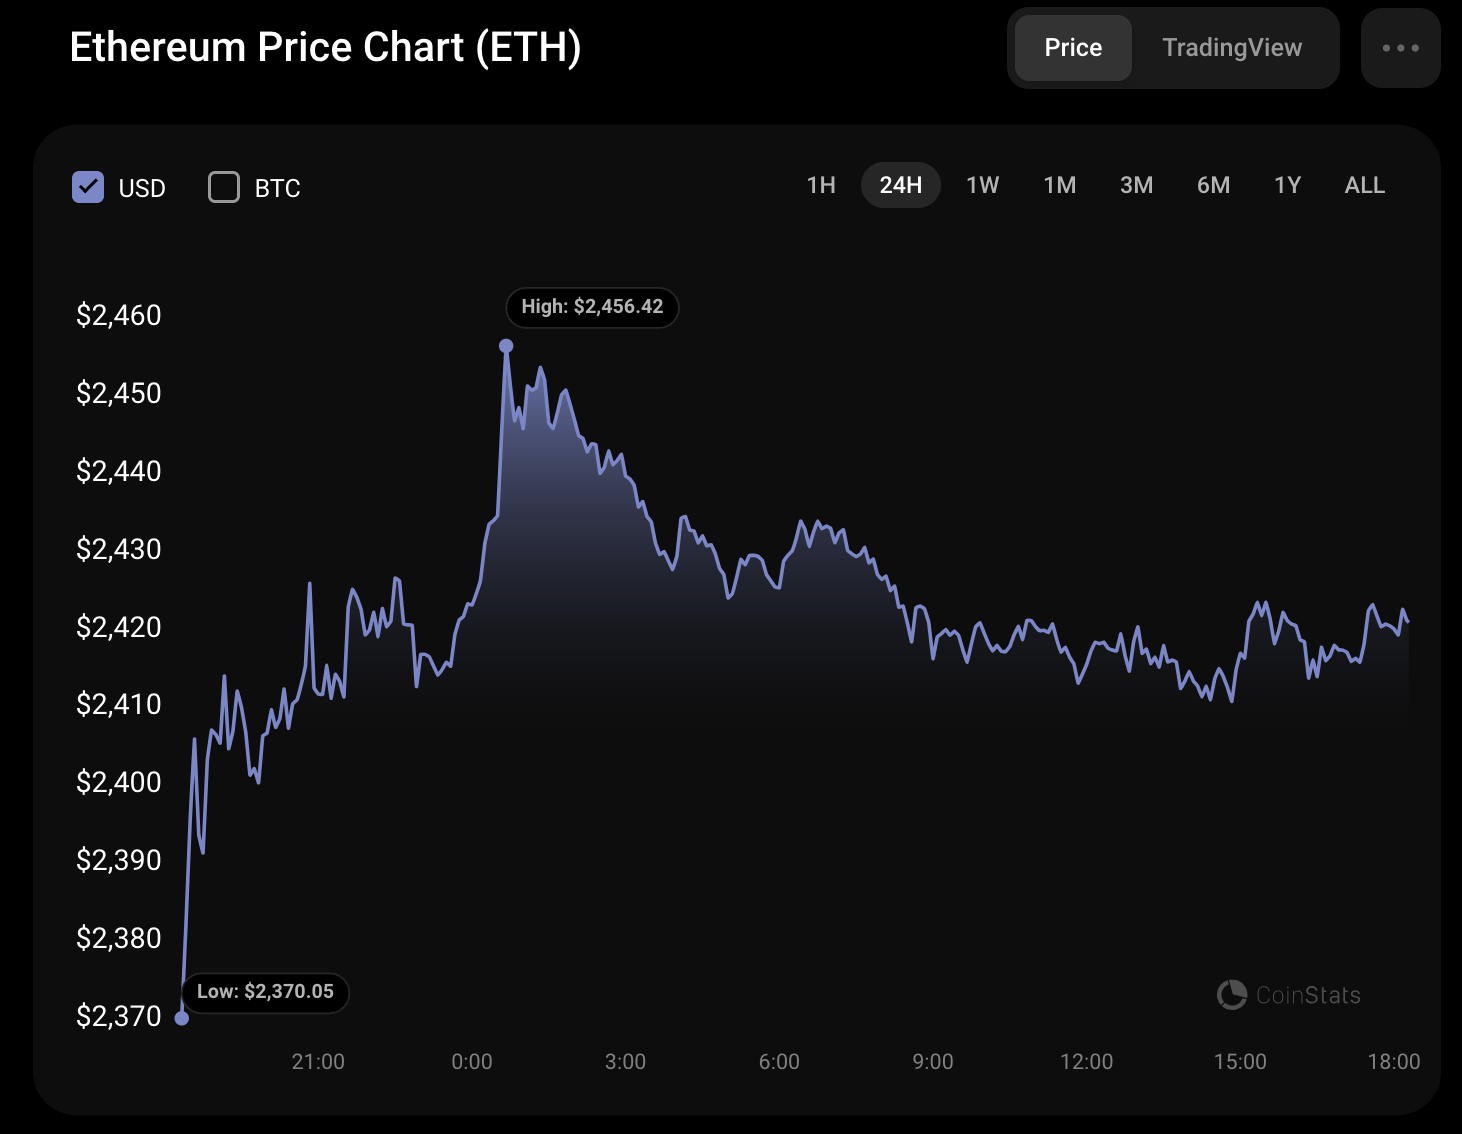Disable the USD checkbox

pyautogui.click(x=88, y=187)
